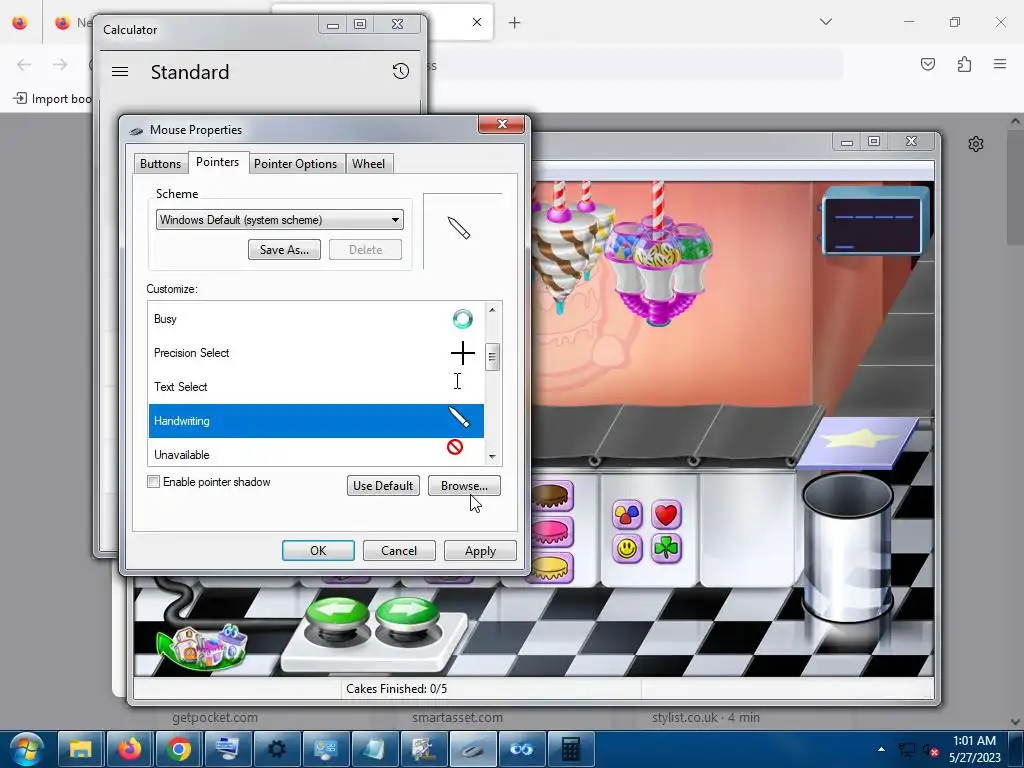This screenshot has width=1024, height=768.
Task: Click the pointer preview box with pen
Action: pos(462,231)
